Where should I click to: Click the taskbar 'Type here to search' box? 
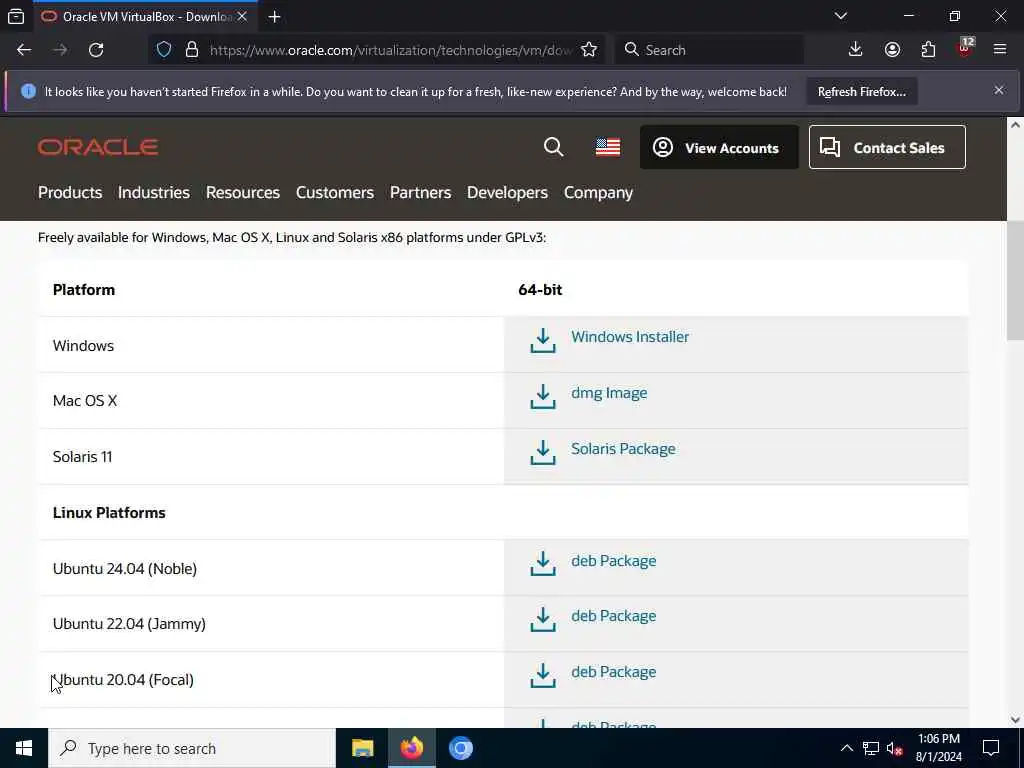[x=192, y=748]
